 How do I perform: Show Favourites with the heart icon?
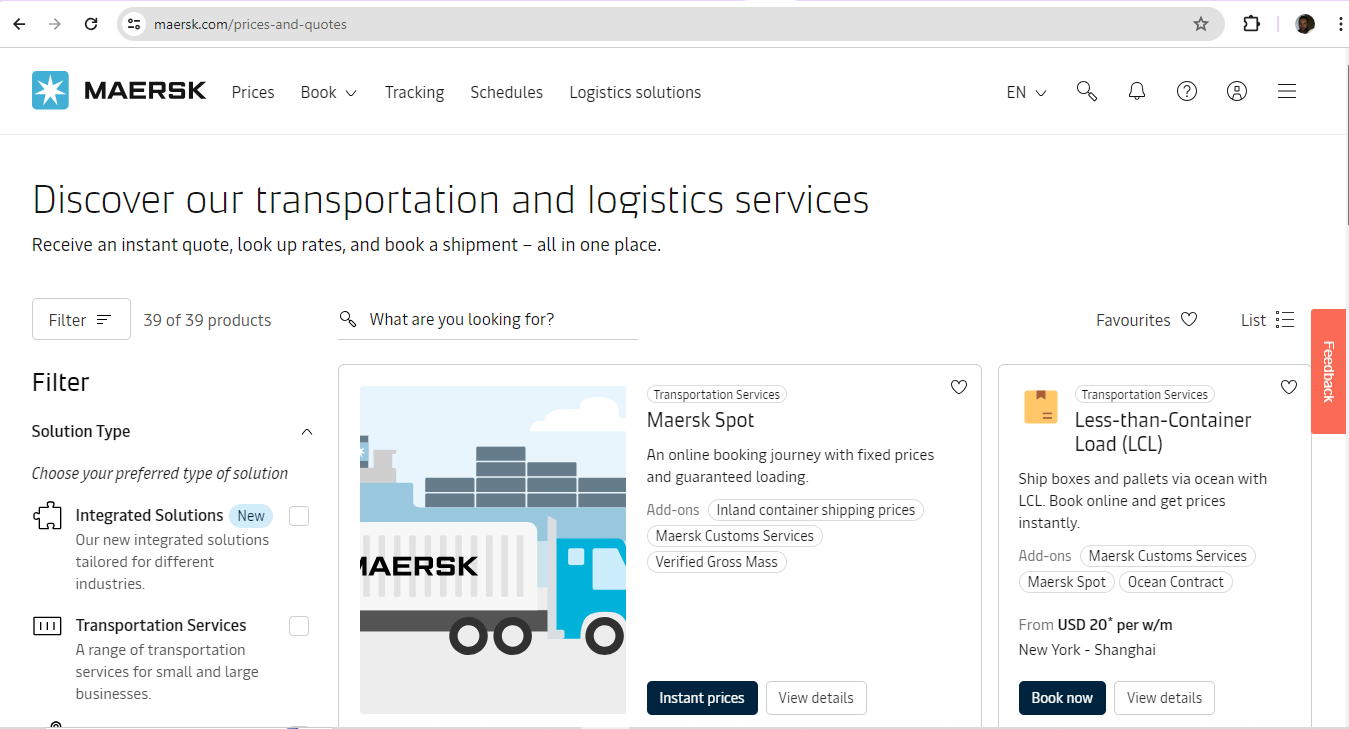coord(1146,319)
